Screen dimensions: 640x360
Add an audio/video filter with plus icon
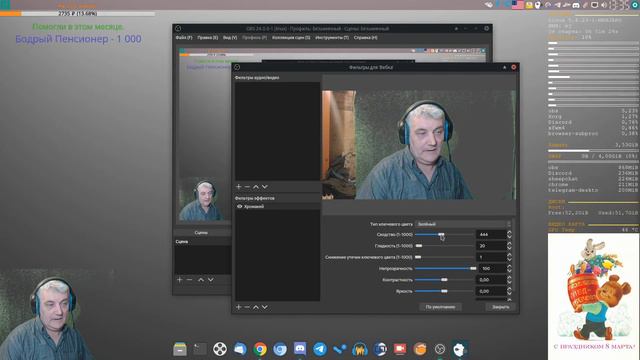239,187
